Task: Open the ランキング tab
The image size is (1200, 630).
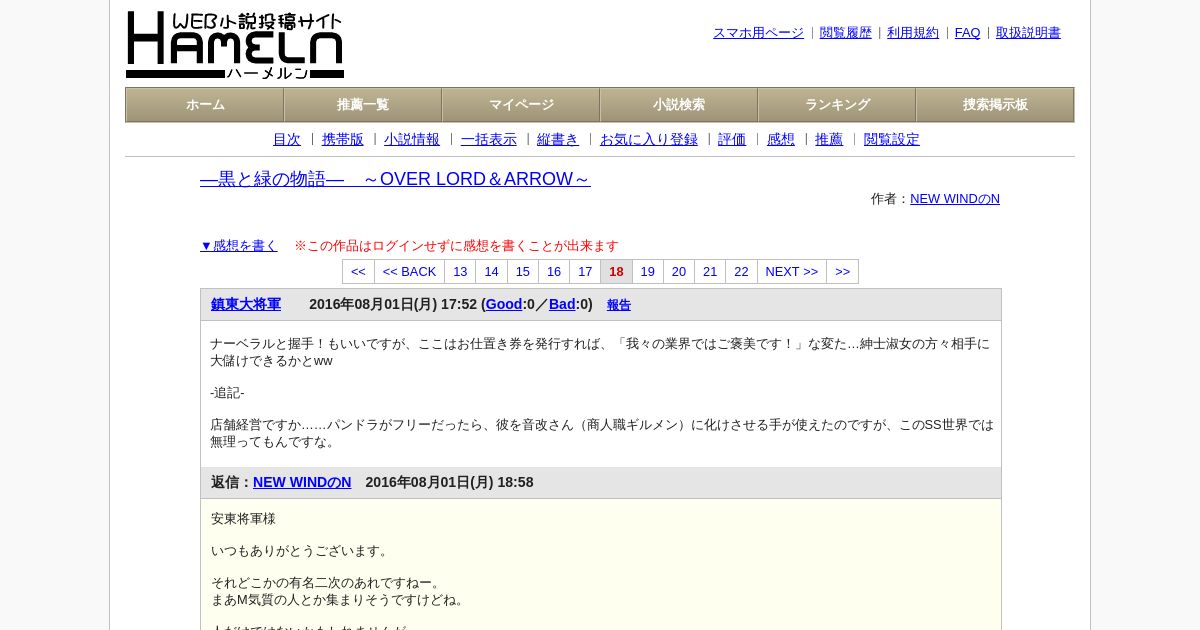Action: point(837,105)
